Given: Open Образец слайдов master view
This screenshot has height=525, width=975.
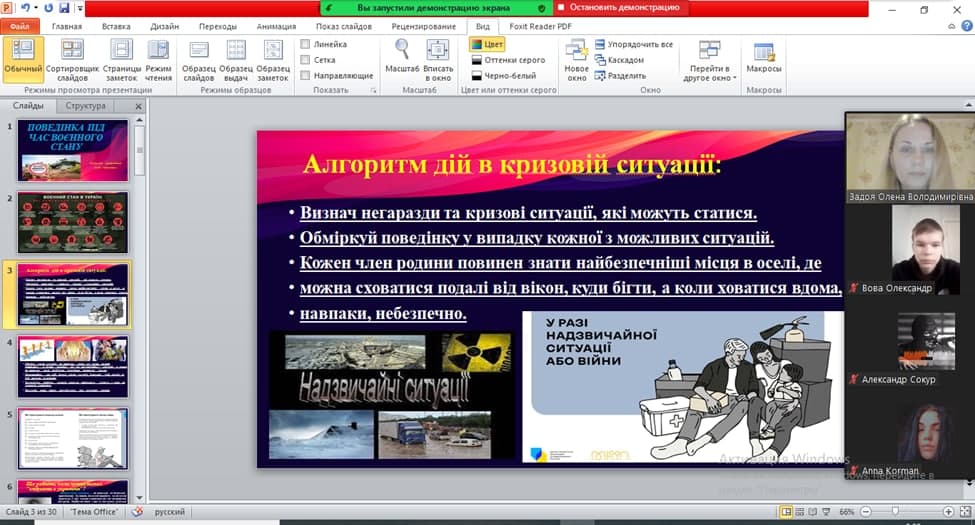Looking at the screenshot, I should 199,59.
